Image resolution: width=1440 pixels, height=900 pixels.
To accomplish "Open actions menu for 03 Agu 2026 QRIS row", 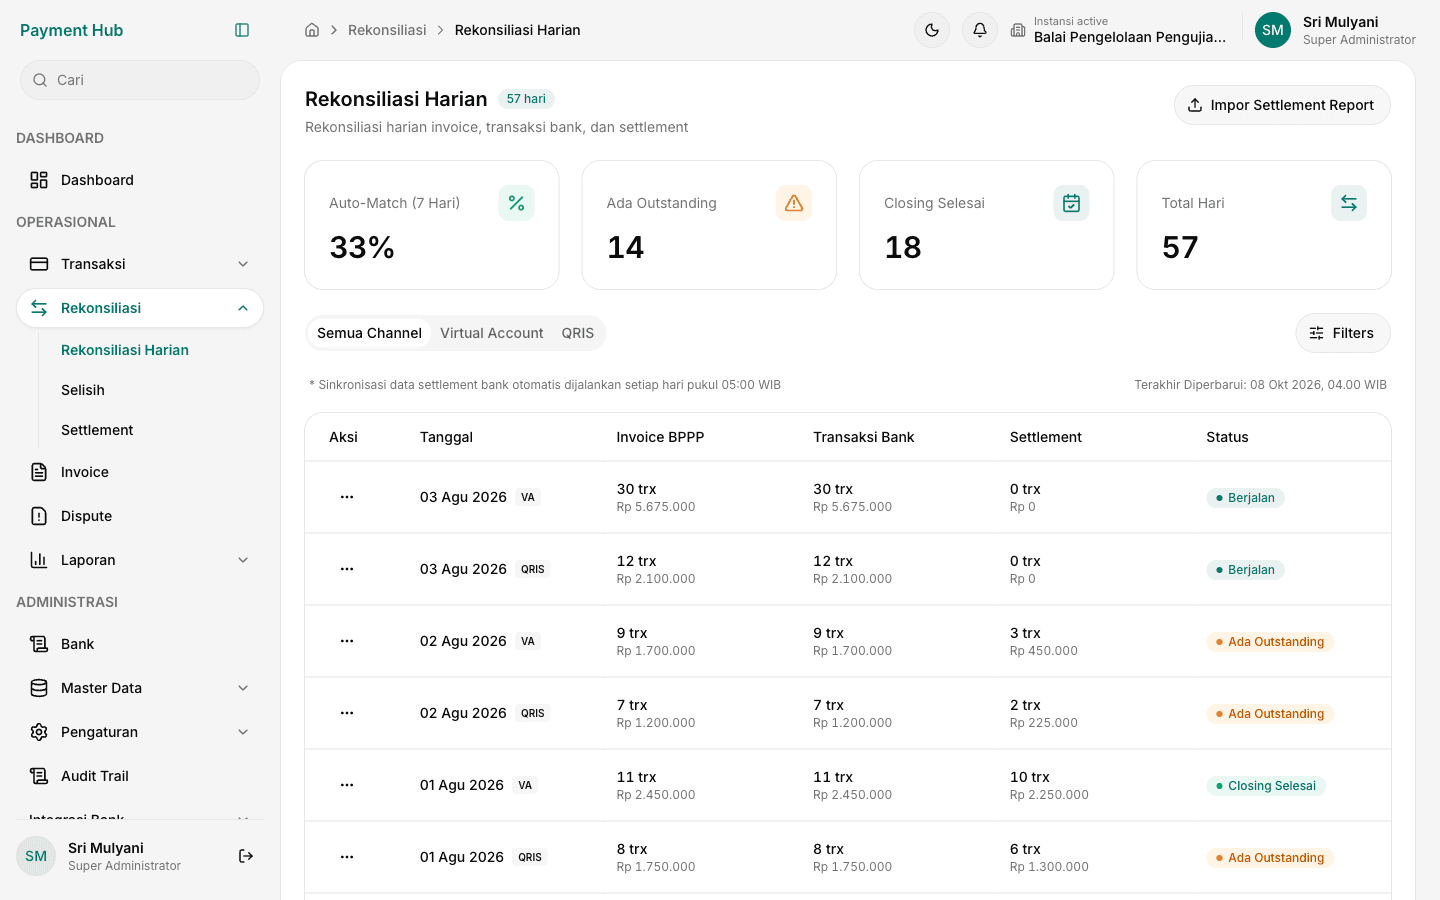I will click(x=347, y=569).
